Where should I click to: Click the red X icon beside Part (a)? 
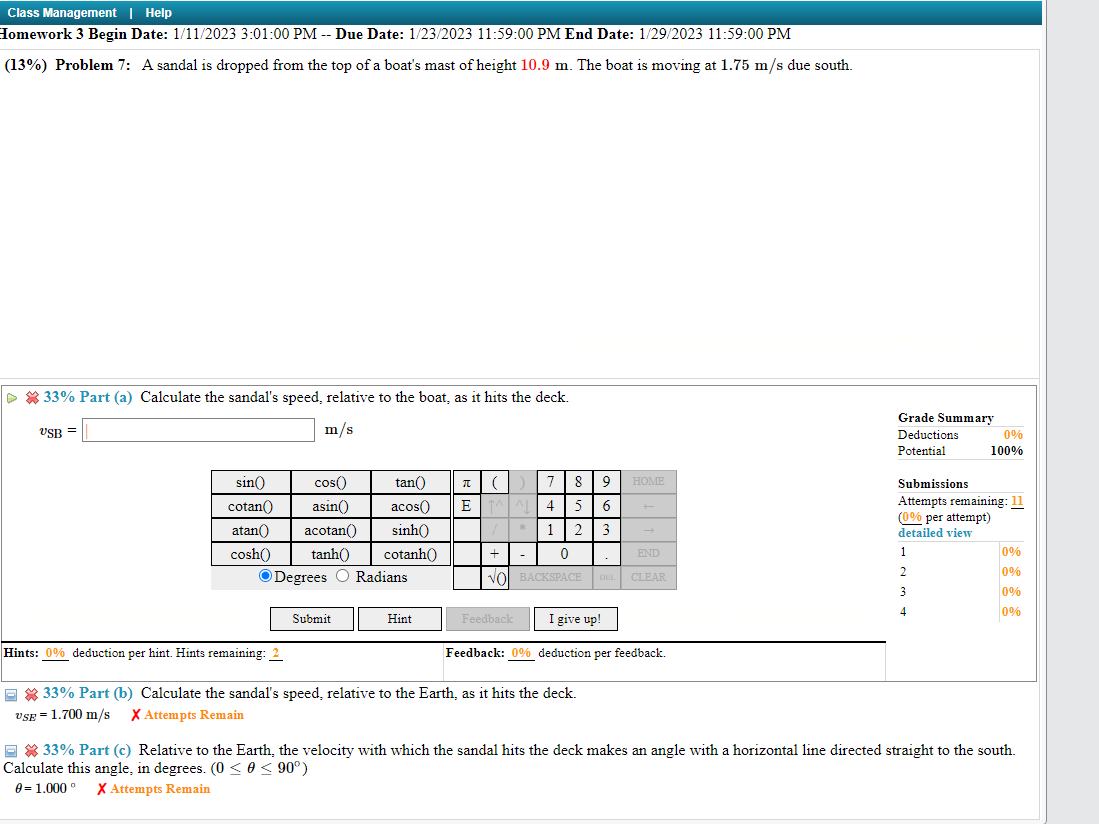pyautogui.click(x=33, y=397)
